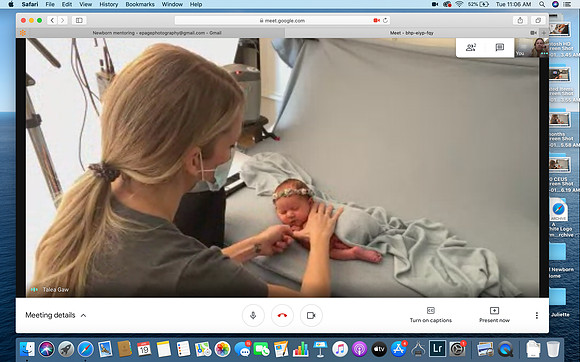Open Music in the Dock
The height and width of the screenshot is (362, 580).
pyautogui.click(x=340, y=349)
